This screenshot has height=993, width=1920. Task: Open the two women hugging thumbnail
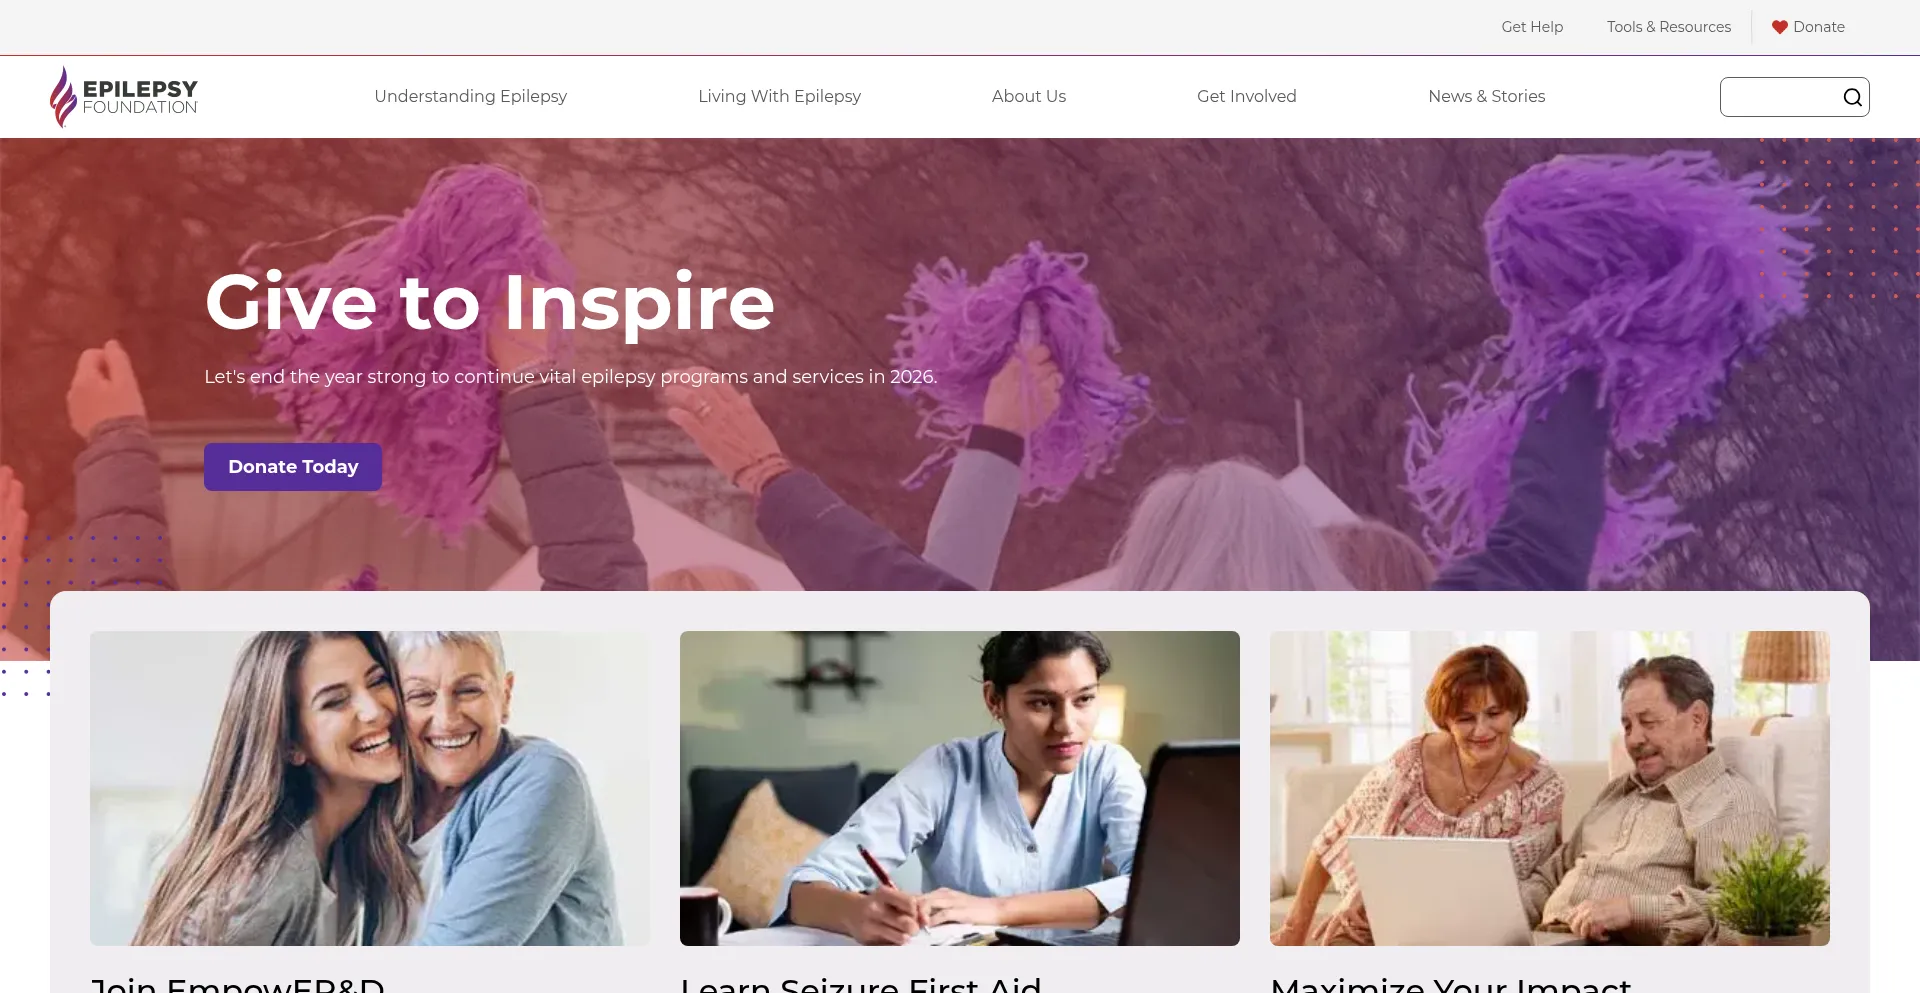370,788
